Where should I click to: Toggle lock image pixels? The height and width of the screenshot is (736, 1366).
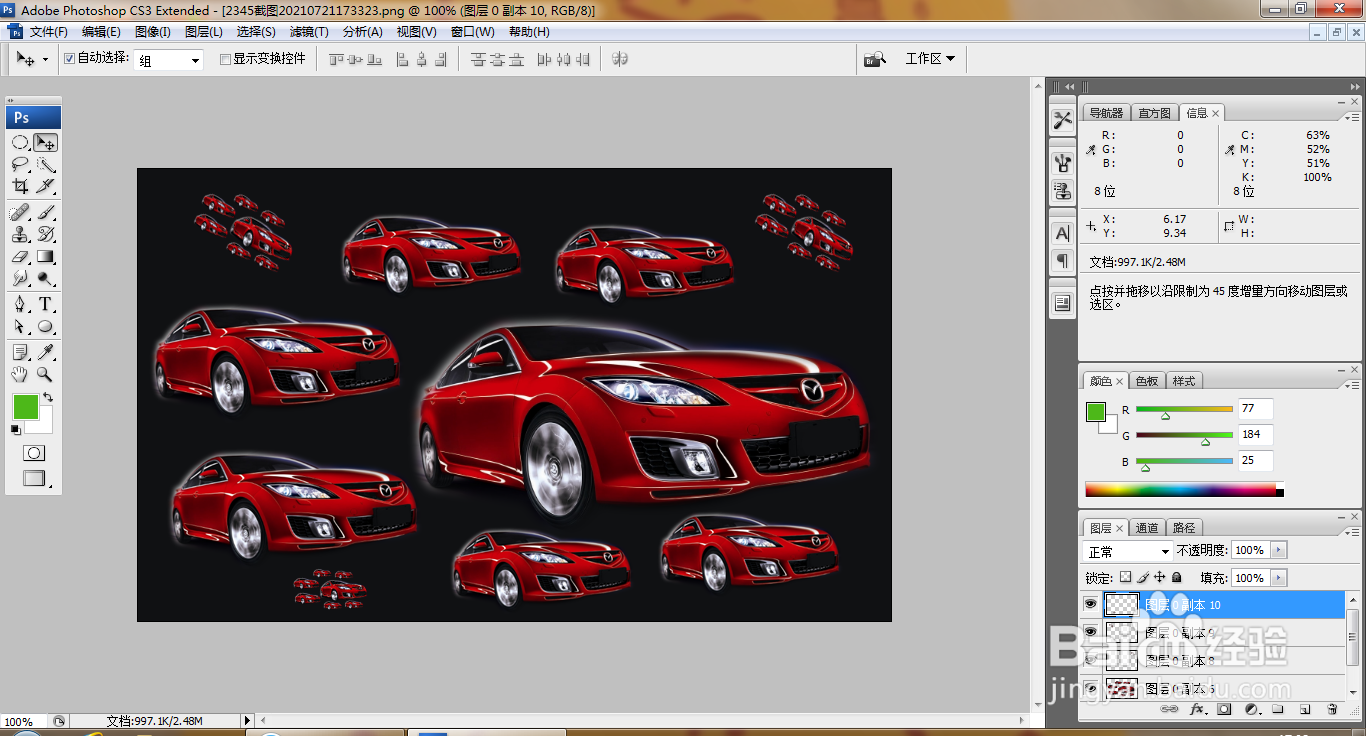click(1143, 578)
